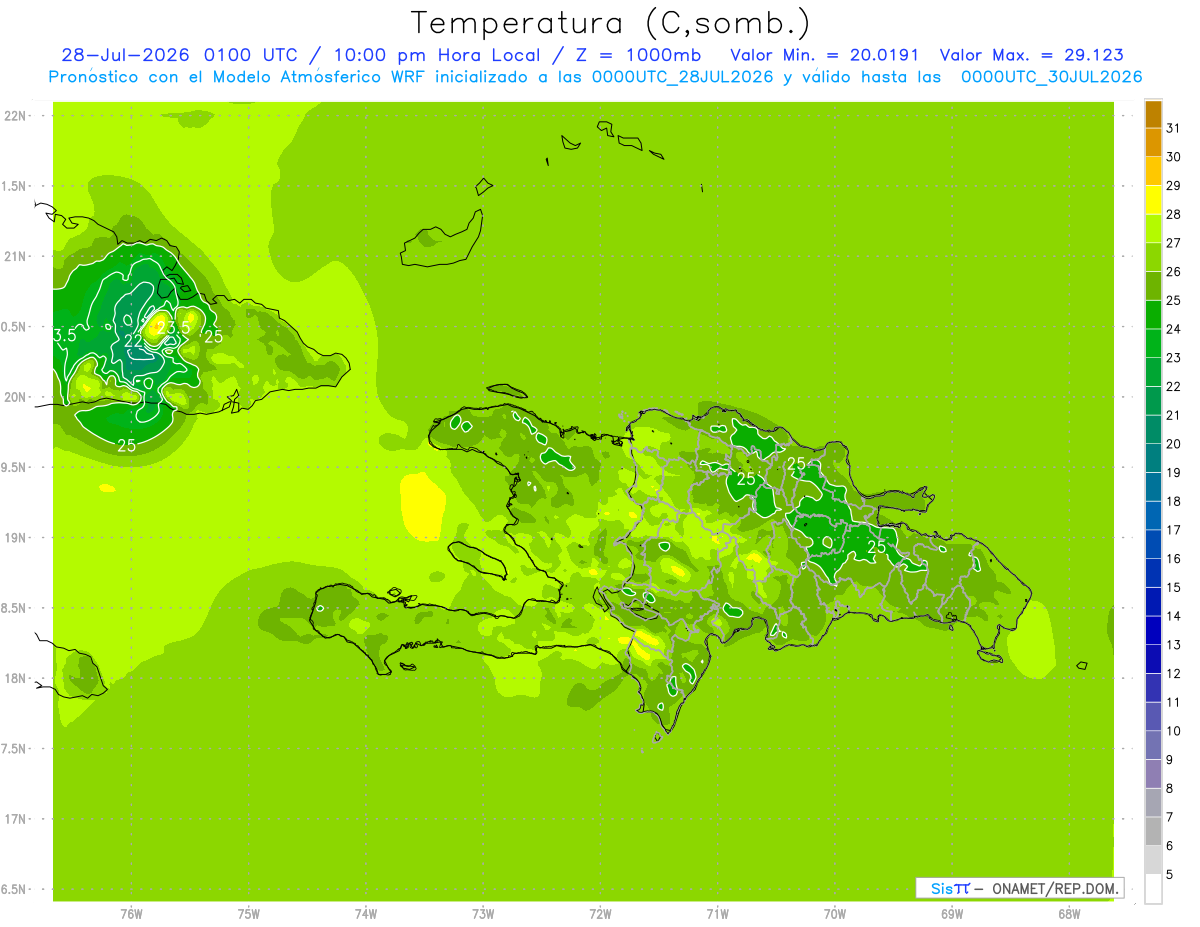Select the 9 degree purple legend swatch
This screenshot has width=1200, height=927.
(1153, 745)
